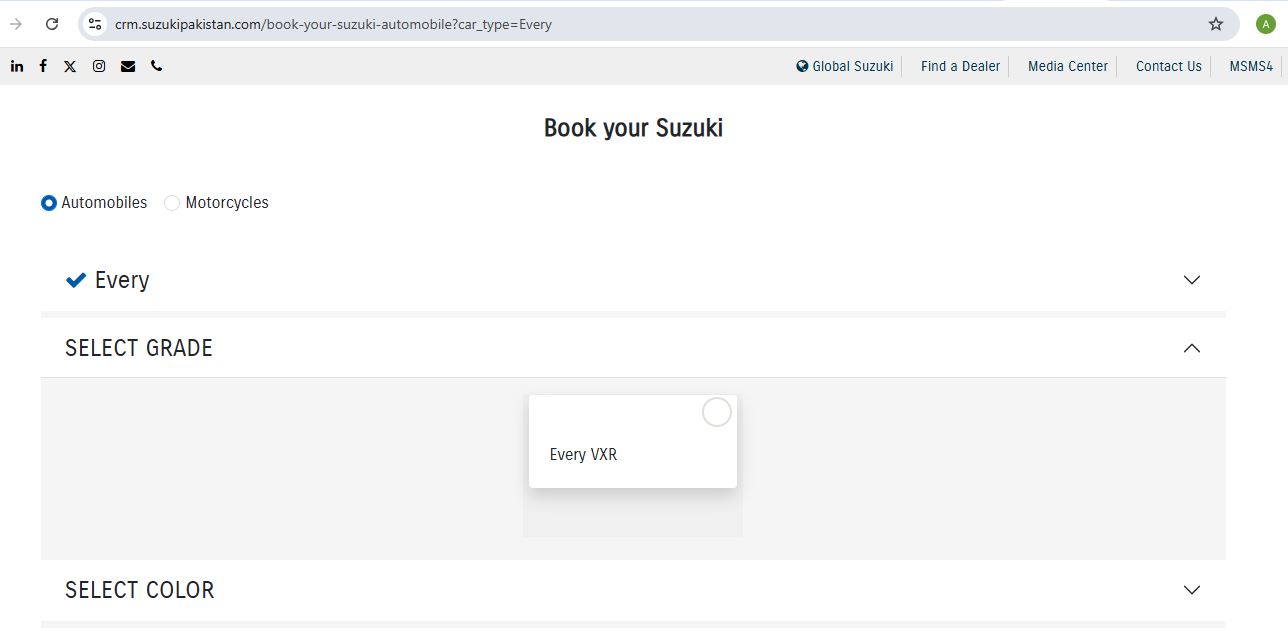Open the Contact Us link

(x=1168, y=66)
